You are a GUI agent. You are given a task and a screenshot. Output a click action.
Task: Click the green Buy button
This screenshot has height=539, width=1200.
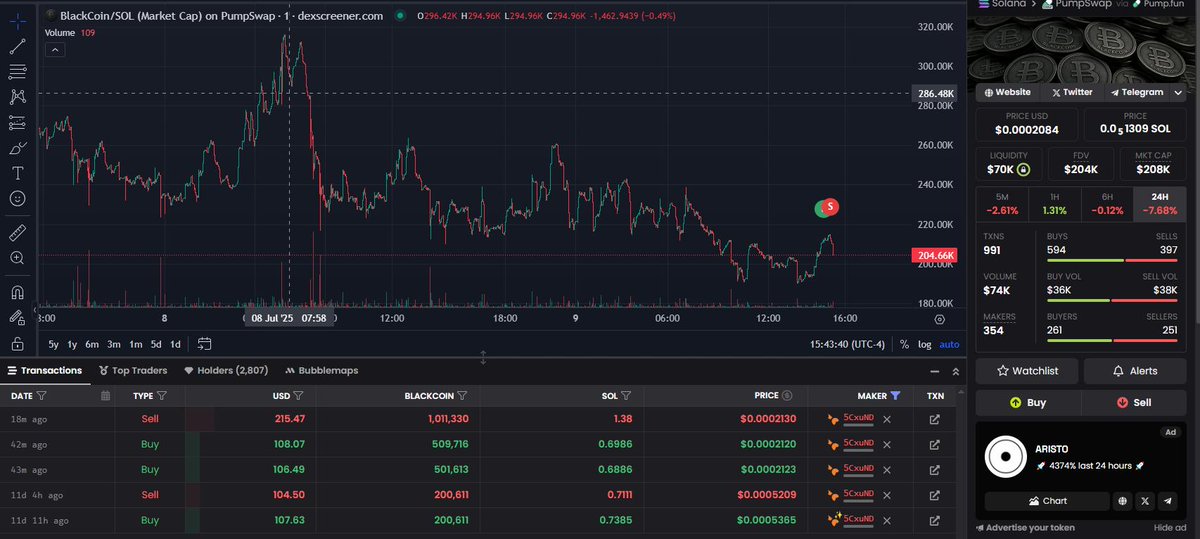pyautogui.click(x=1029, y=402)
